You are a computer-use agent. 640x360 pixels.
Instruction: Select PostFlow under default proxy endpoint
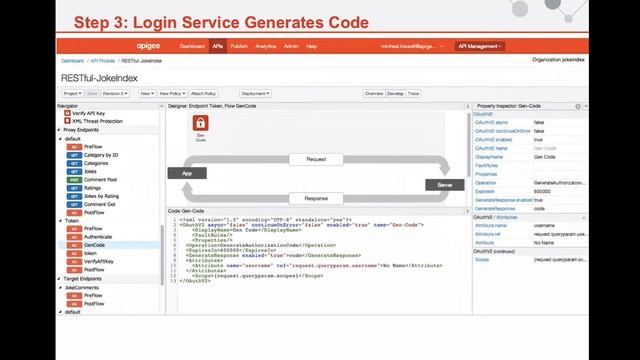coord(94,213)
